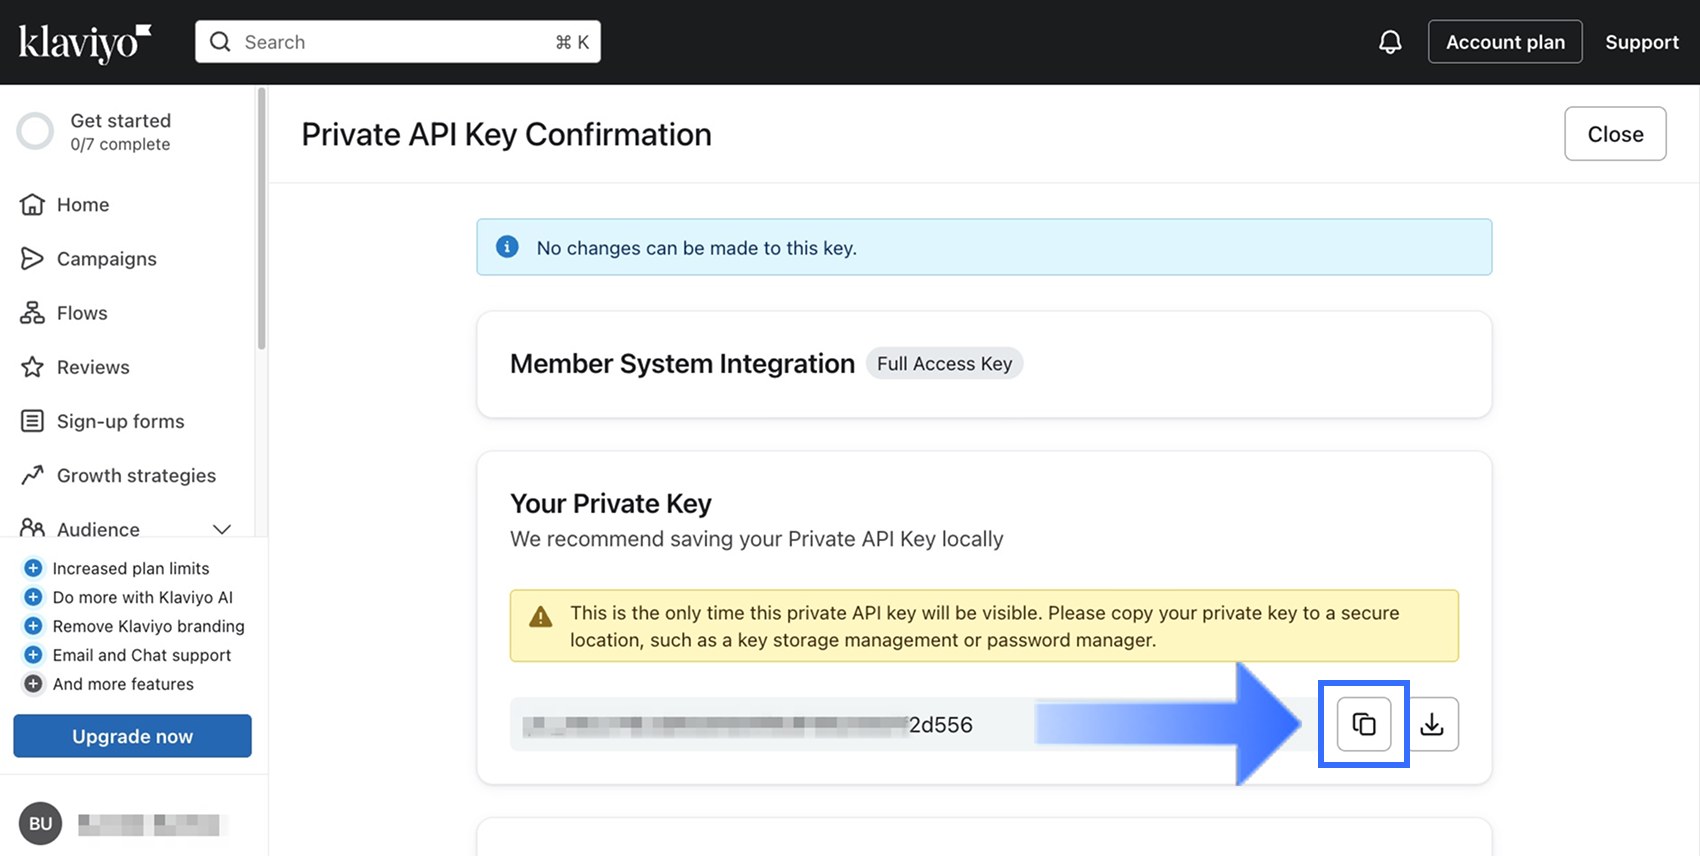Viewport: 1700px width, 856px height.
Task: Close the API key confirmation
Action: pos(1615,134)
